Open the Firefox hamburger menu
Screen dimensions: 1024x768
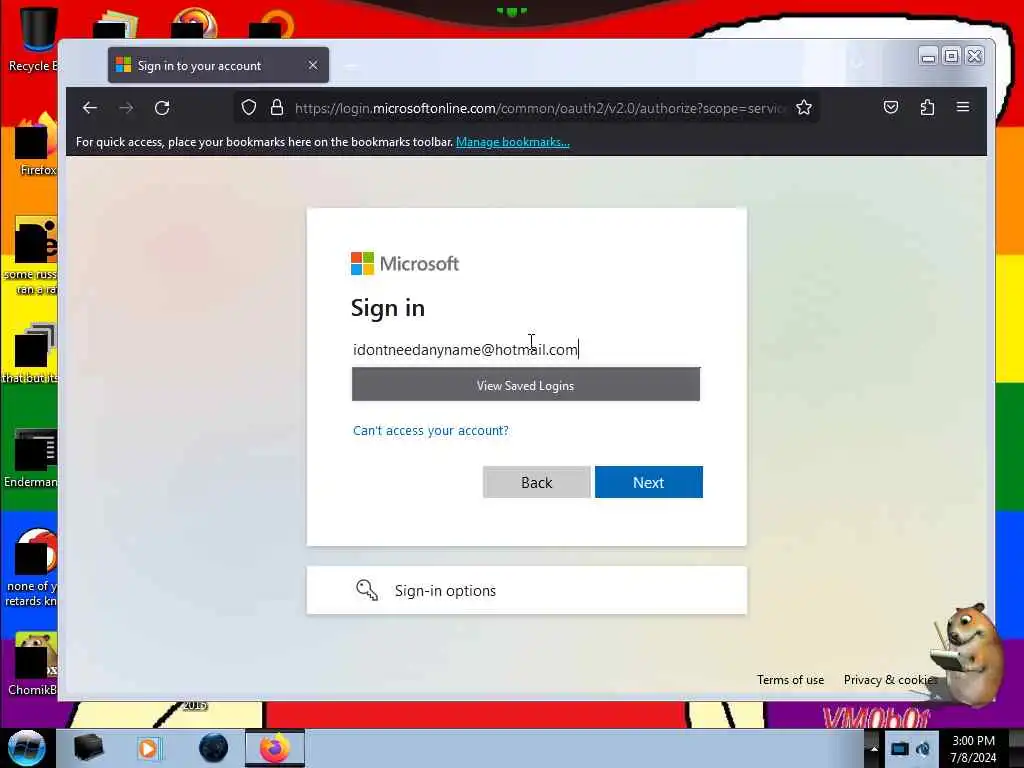[963, 106]
